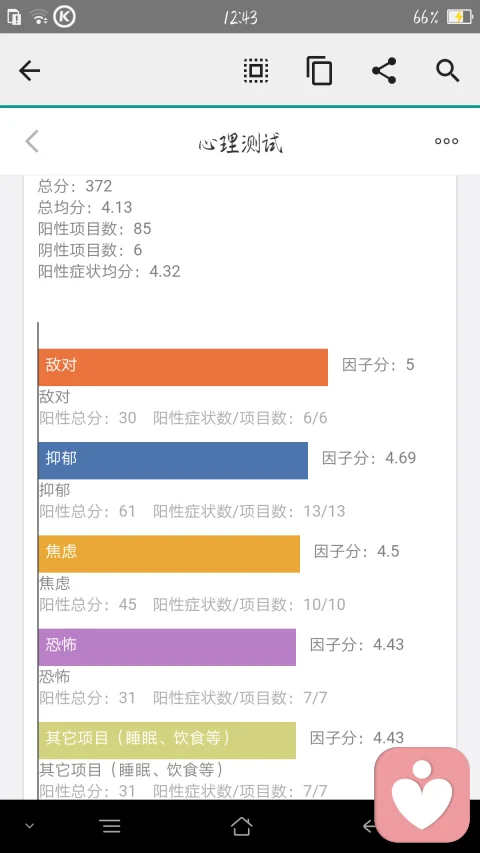
Task: Tap the yellow 焦虑 bar
Action: (x=169, y=554)
